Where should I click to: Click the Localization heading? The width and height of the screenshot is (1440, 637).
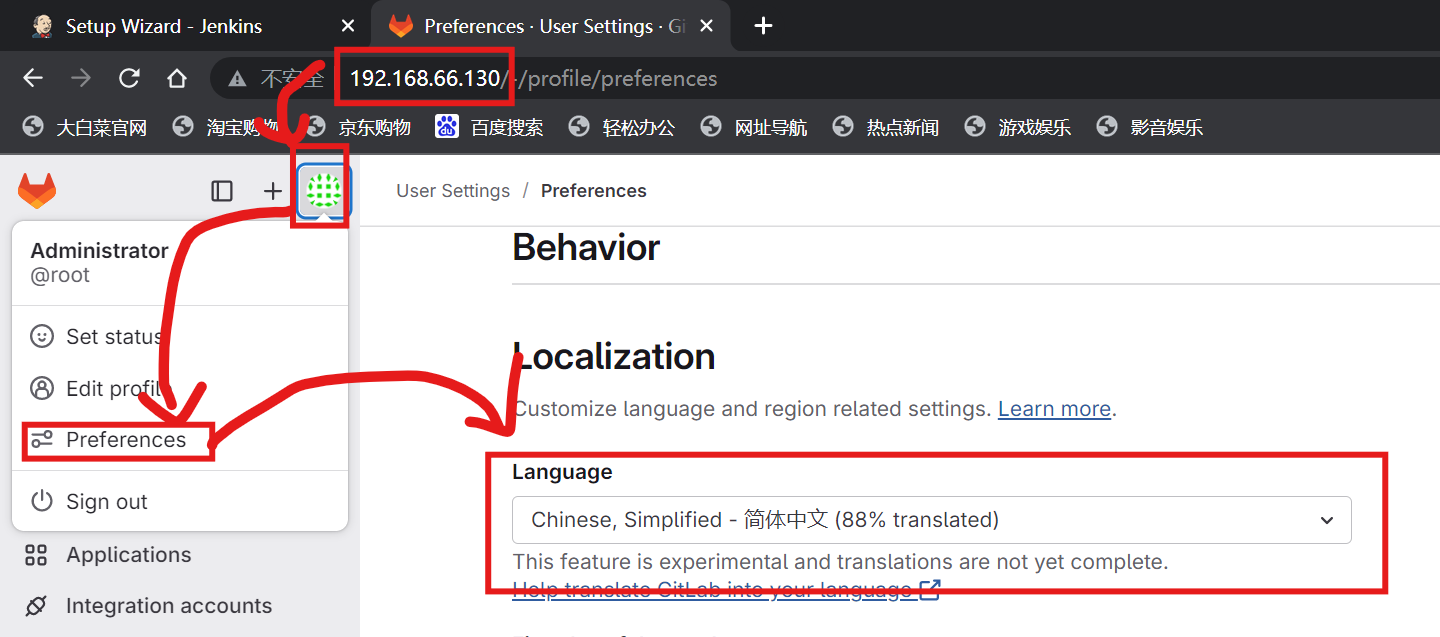[x=614, y=356]
